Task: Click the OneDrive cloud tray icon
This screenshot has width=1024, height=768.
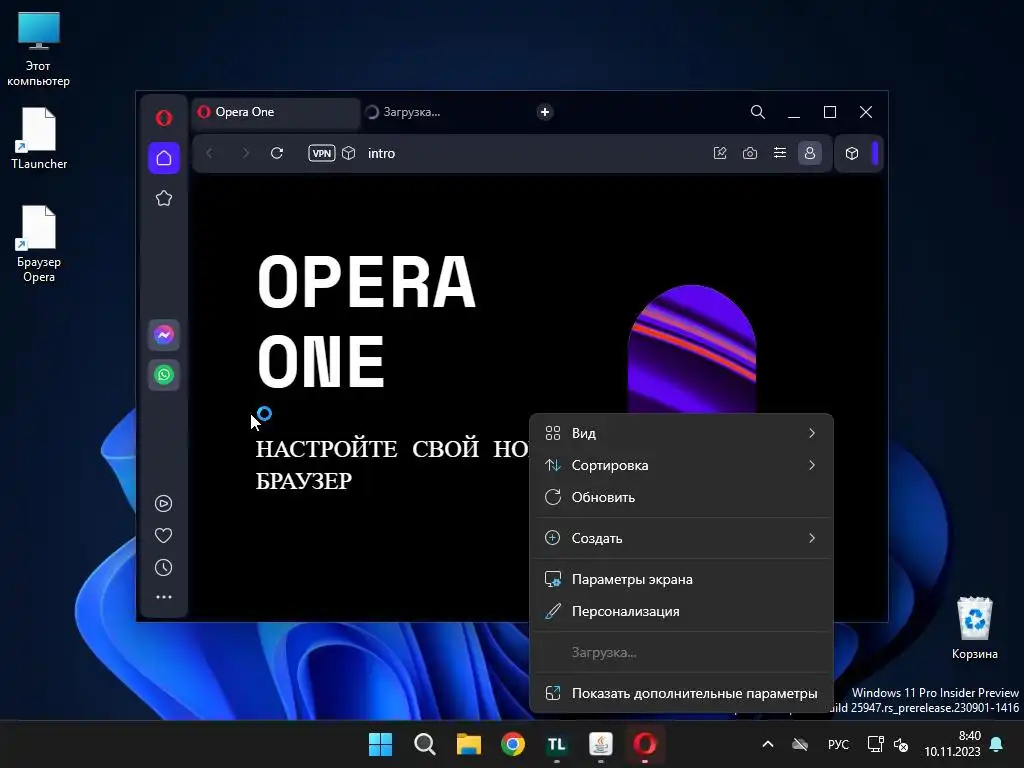Action: pyautogui.click(x=800, y=744)
